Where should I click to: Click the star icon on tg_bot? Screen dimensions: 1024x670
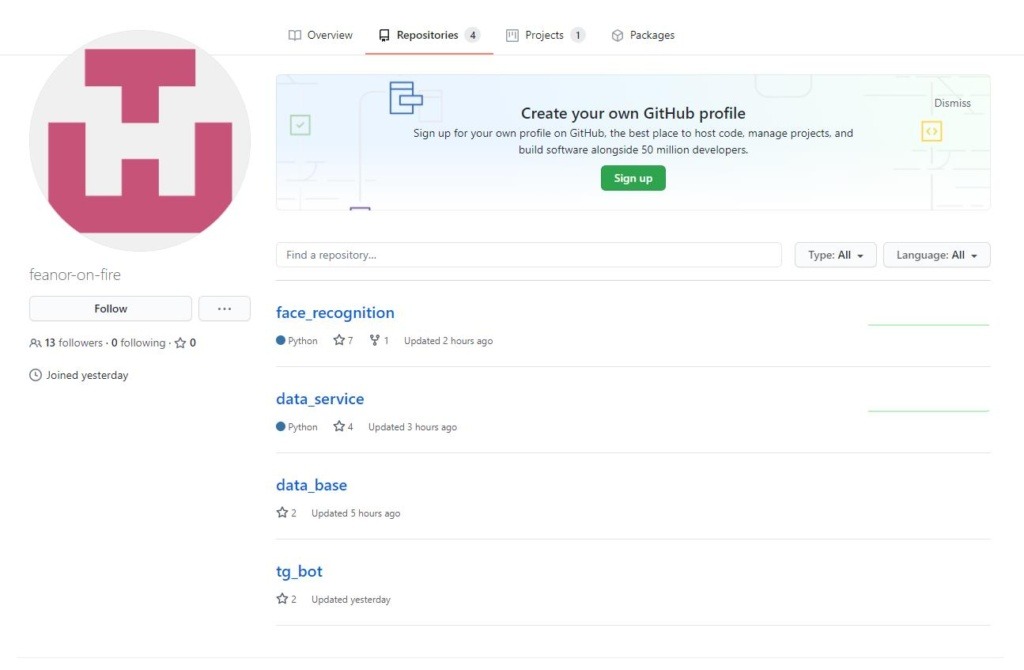tap(282, 599)
